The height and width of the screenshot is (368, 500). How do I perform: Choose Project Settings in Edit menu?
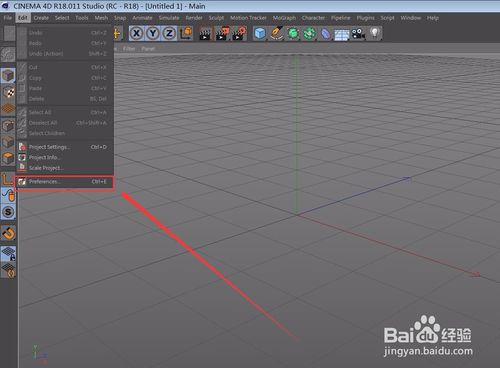(65, 147)
